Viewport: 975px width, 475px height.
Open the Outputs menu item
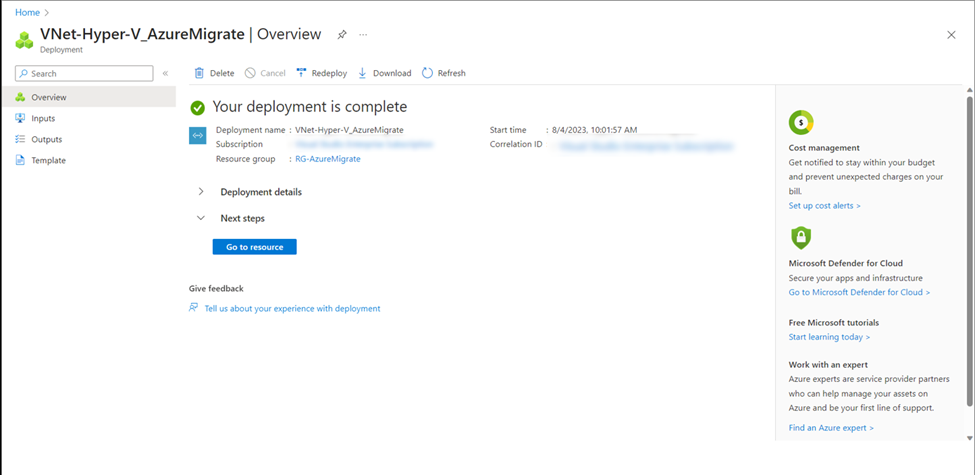coord(88,139)
